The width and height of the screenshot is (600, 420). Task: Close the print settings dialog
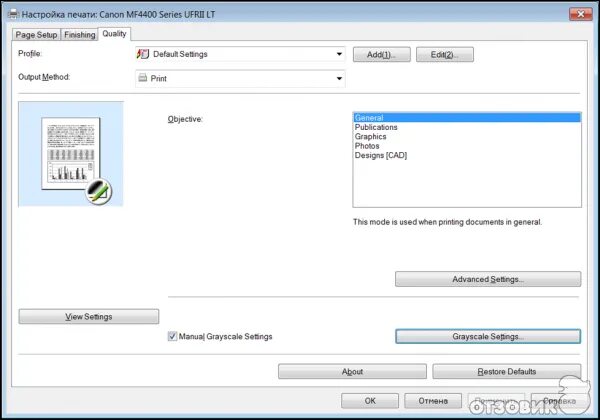click(x=580, y=14)
